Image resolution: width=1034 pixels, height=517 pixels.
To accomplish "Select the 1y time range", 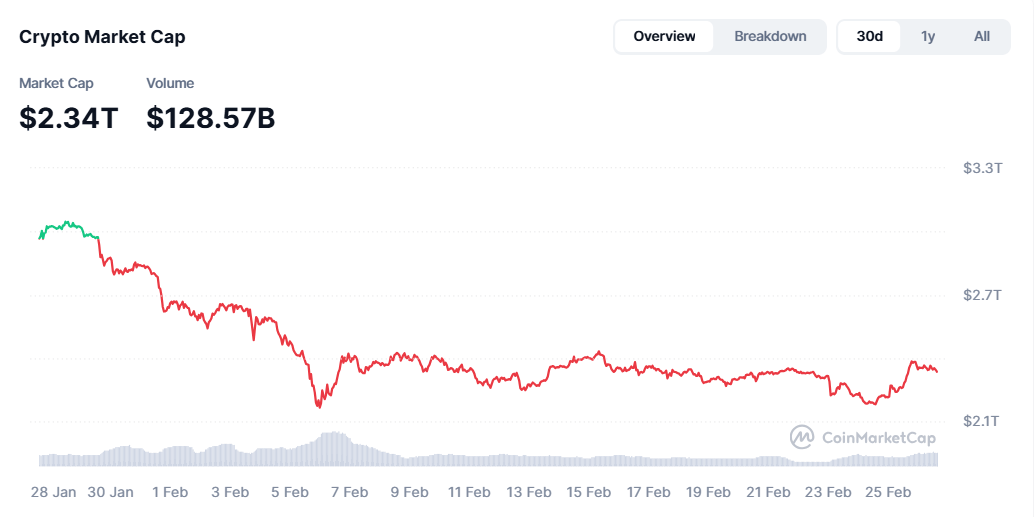I will 928,36.
